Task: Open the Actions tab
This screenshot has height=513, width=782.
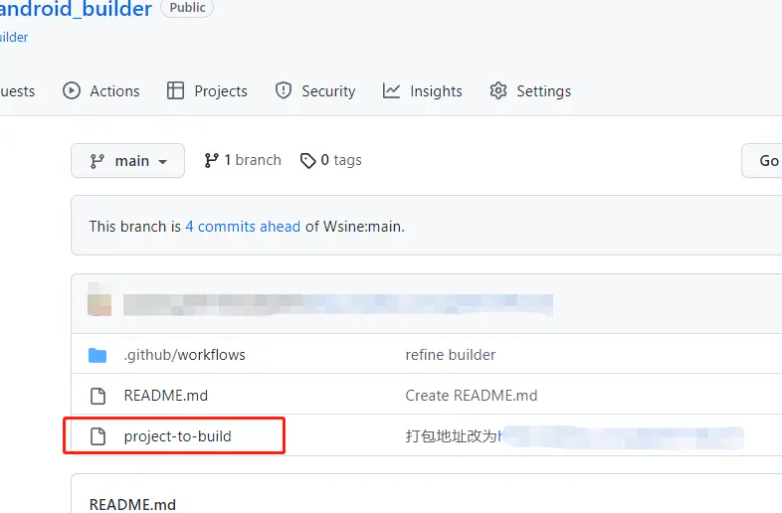Action: [101, 91]
